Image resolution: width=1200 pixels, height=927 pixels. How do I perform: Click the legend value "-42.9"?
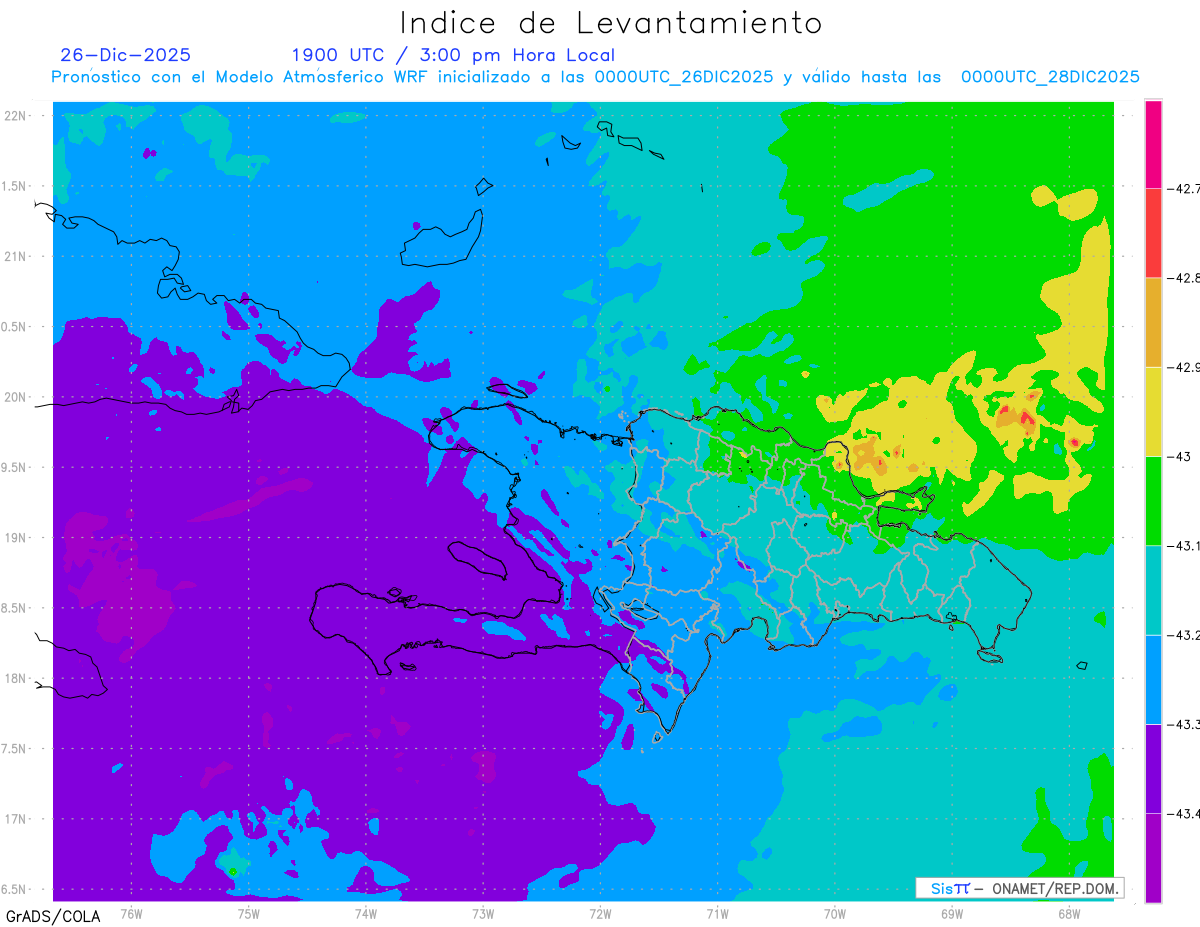pos(1183,367)
